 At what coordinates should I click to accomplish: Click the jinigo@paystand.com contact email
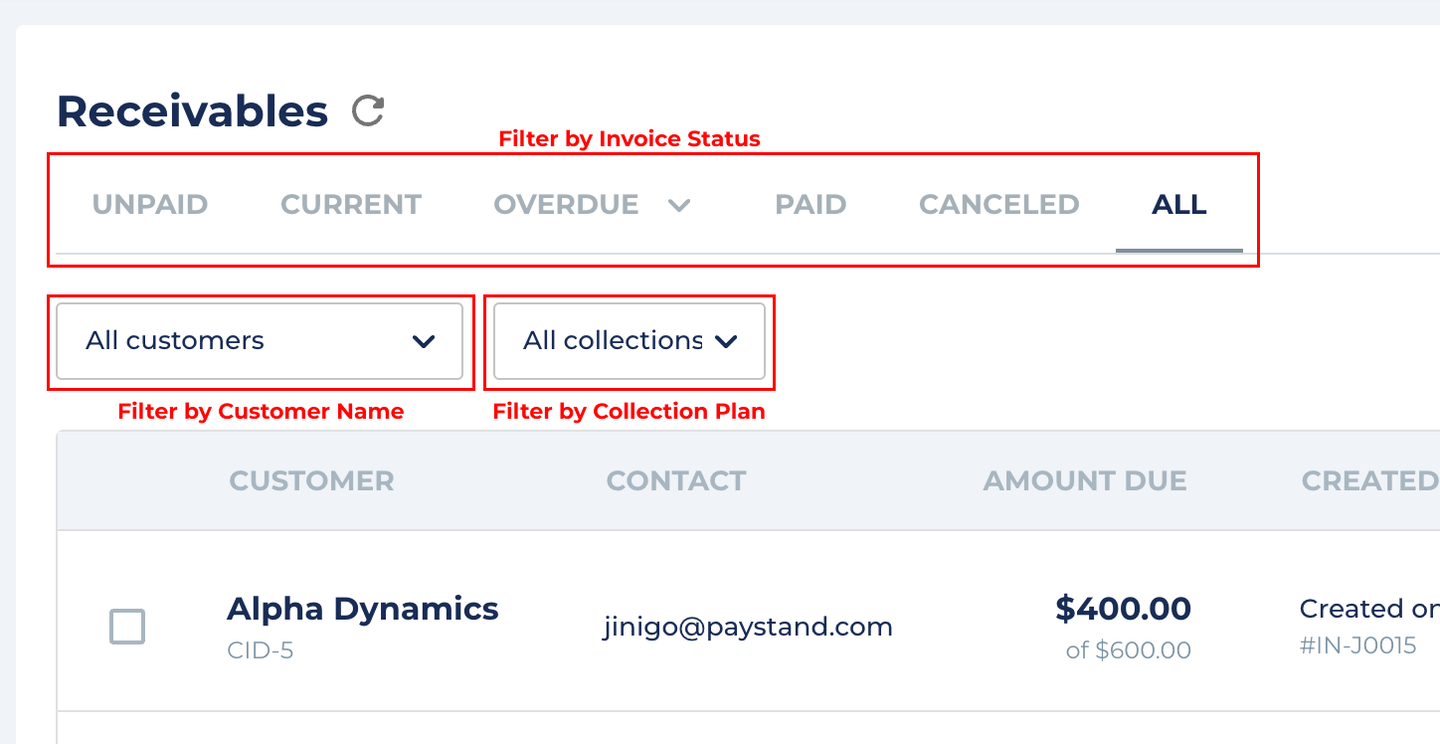748,627
